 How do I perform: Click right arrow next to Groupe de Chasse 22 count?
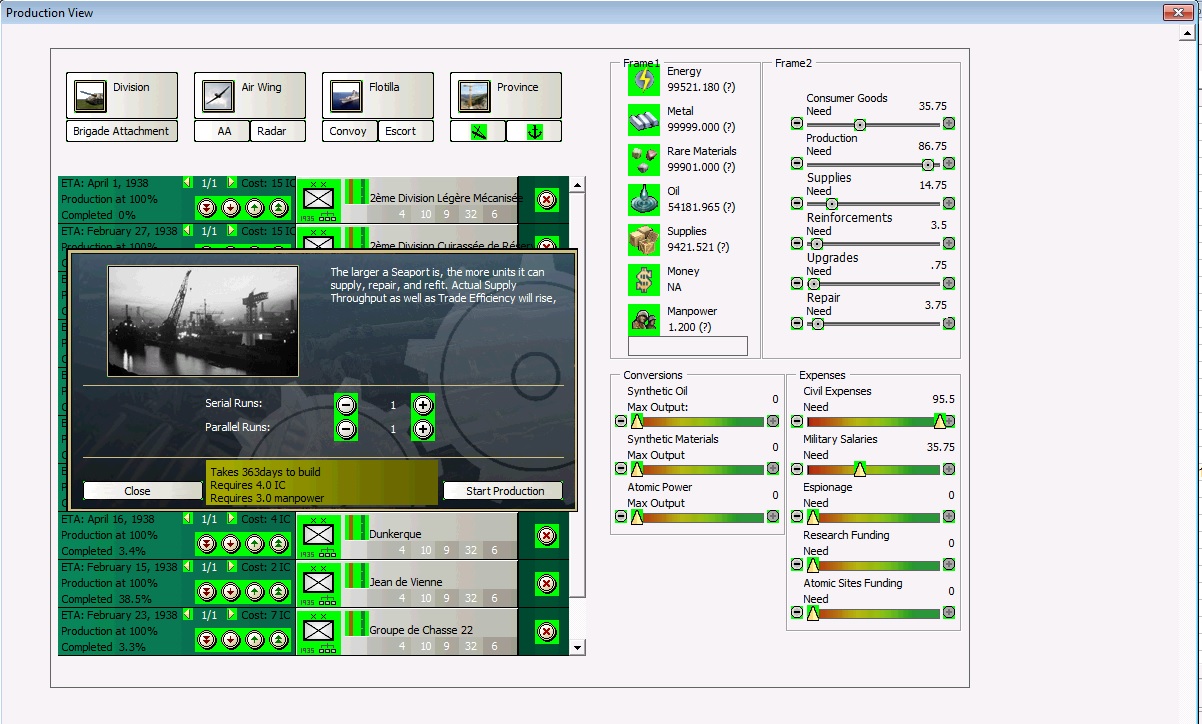coord(232,615)
